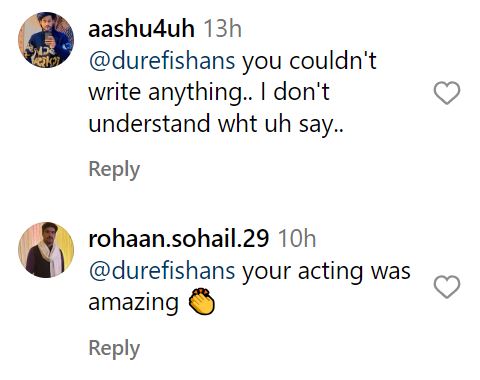
Task: Open the @durefishans mention before "your acting"
Action: click(162, 271)
